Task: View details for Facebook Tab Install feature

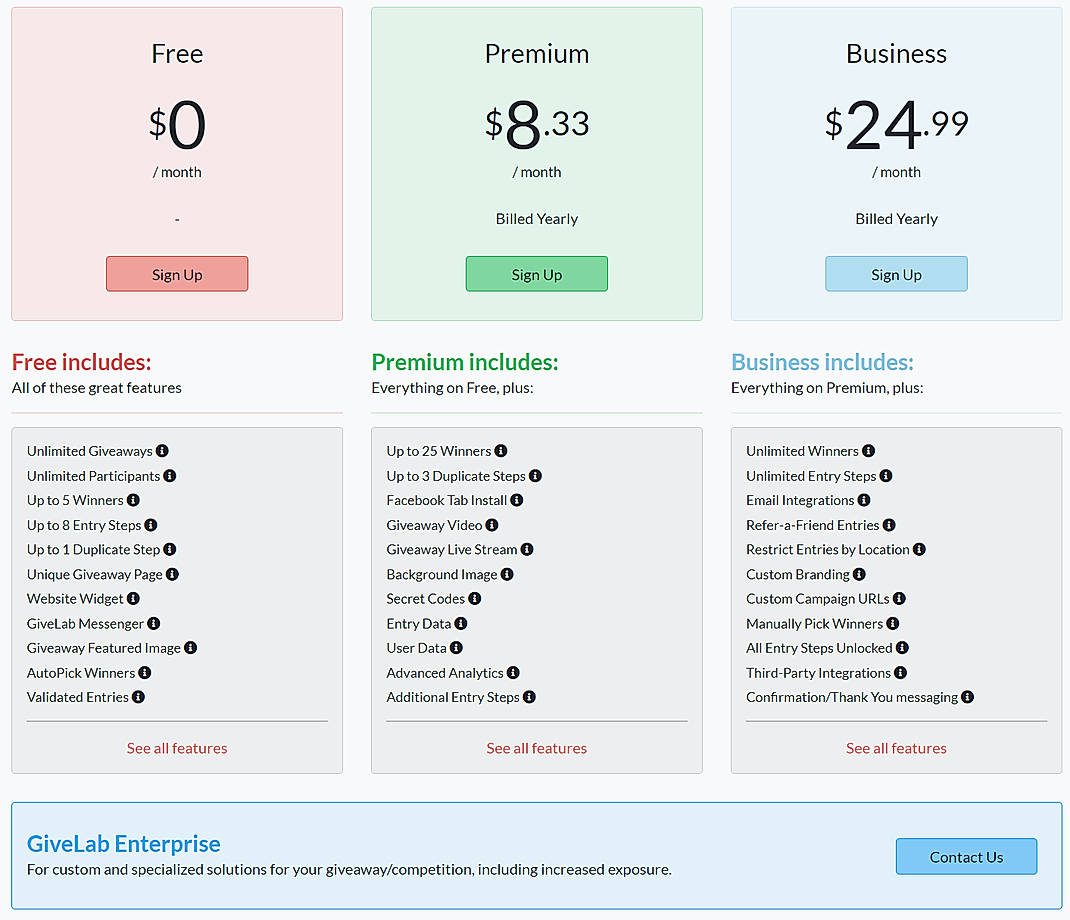Action: pos(516,500)
